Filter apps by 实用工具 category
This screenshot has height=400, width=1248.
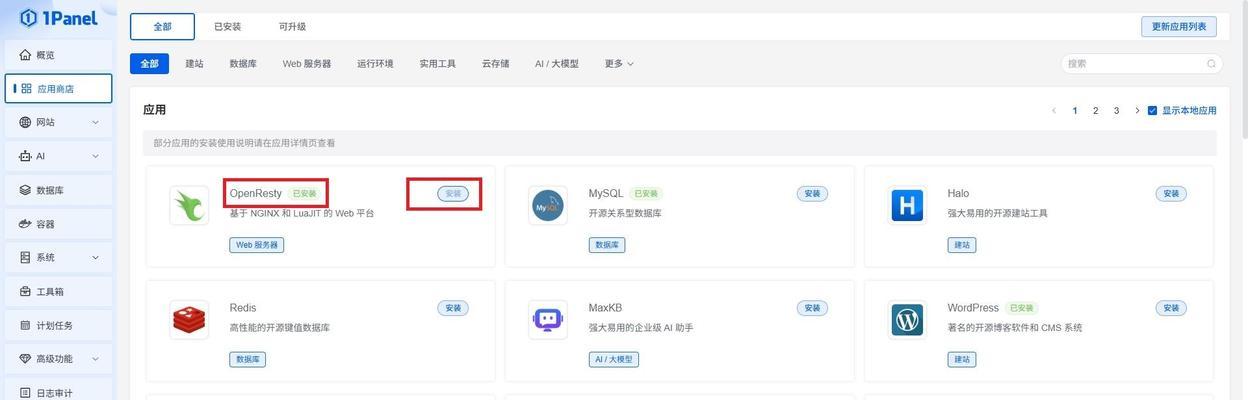[x=437, y=63]
